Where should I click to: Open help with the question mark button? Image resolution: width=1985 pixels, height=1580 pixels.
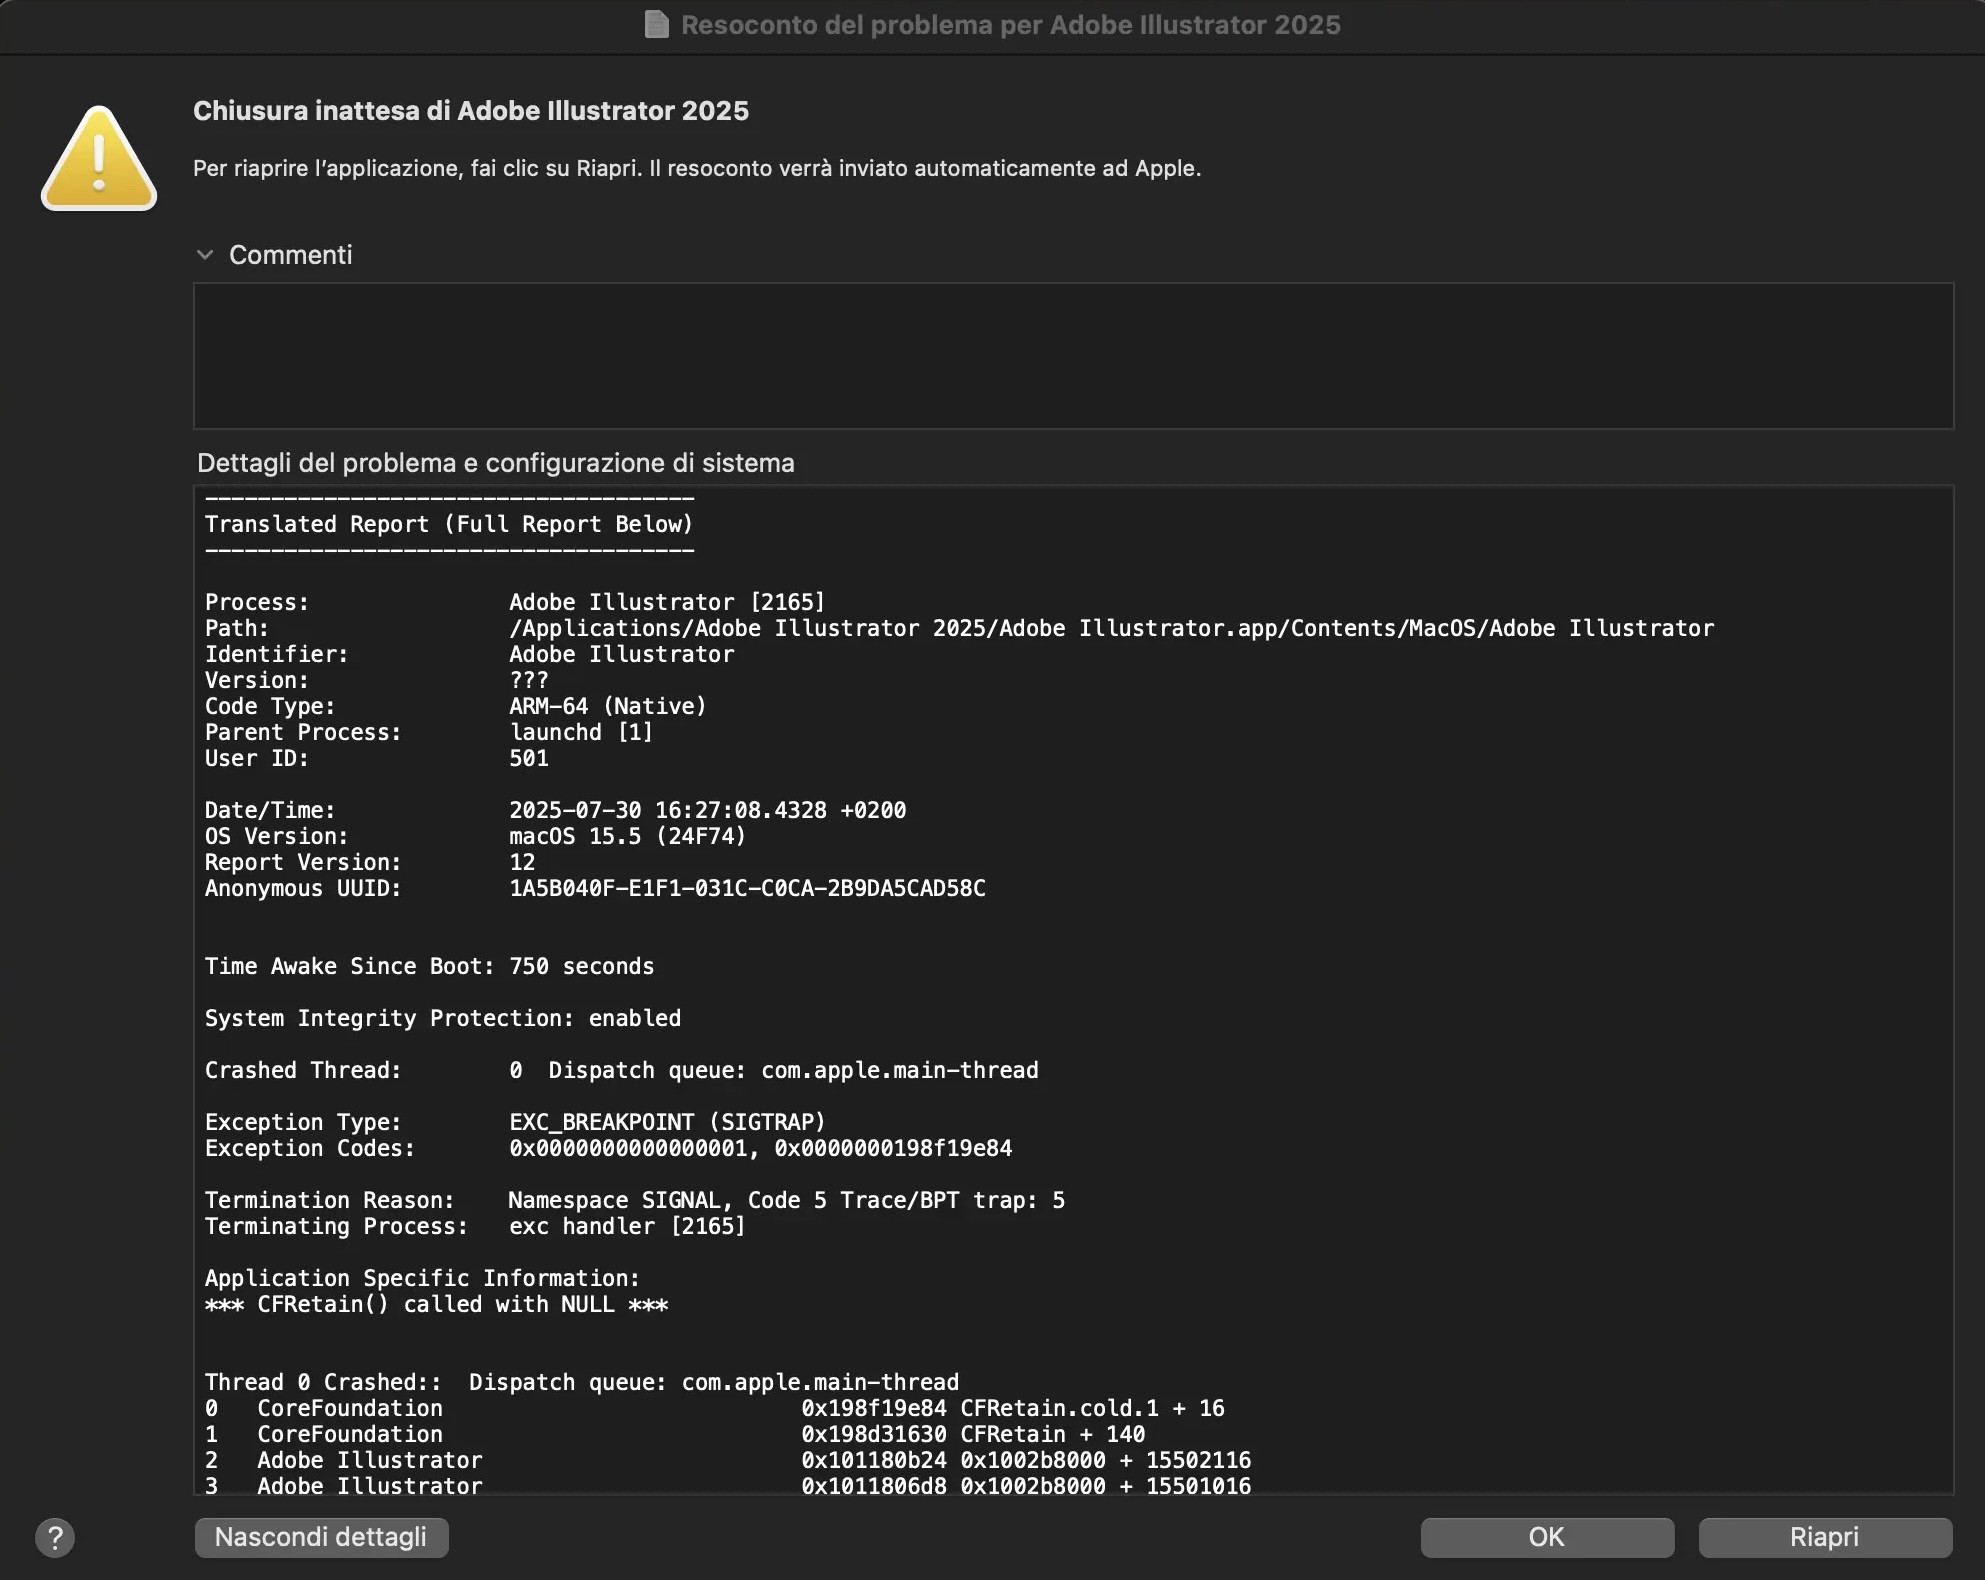pos(55,1537)
